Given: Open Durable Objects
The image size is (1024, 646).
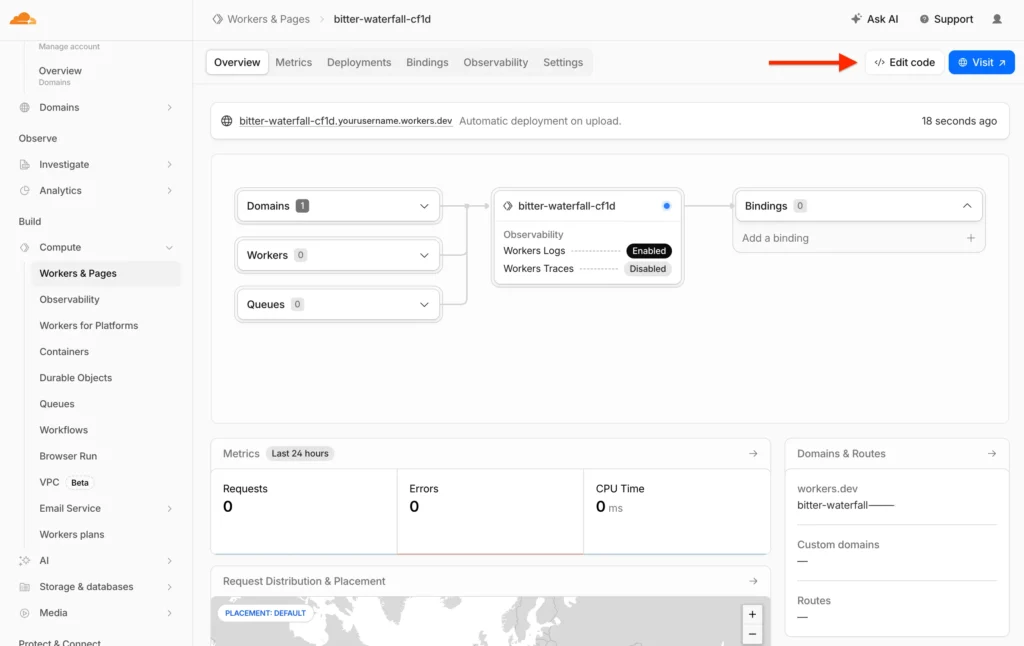Looking at the screenshot, I should pyautogui.click(x=76, y=378).
